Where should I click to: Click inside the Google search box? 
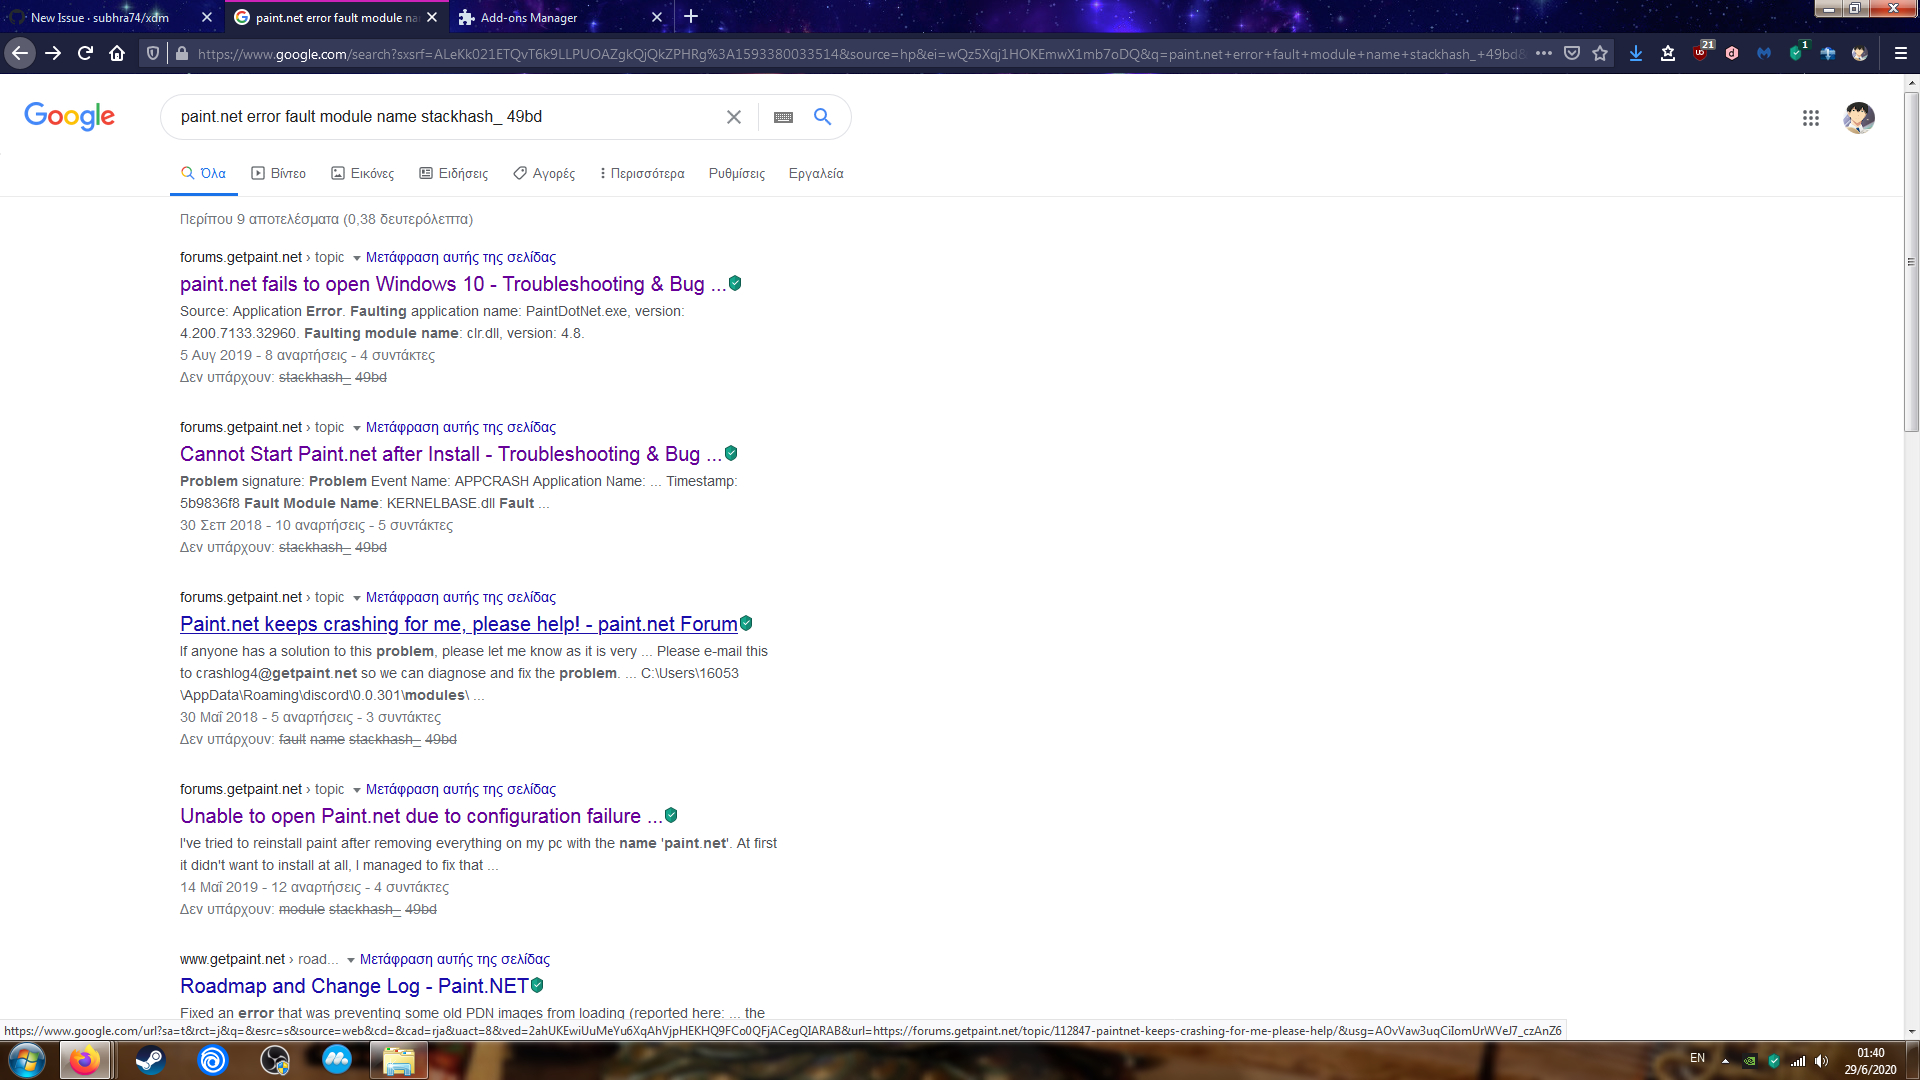(x=440, y=117)
